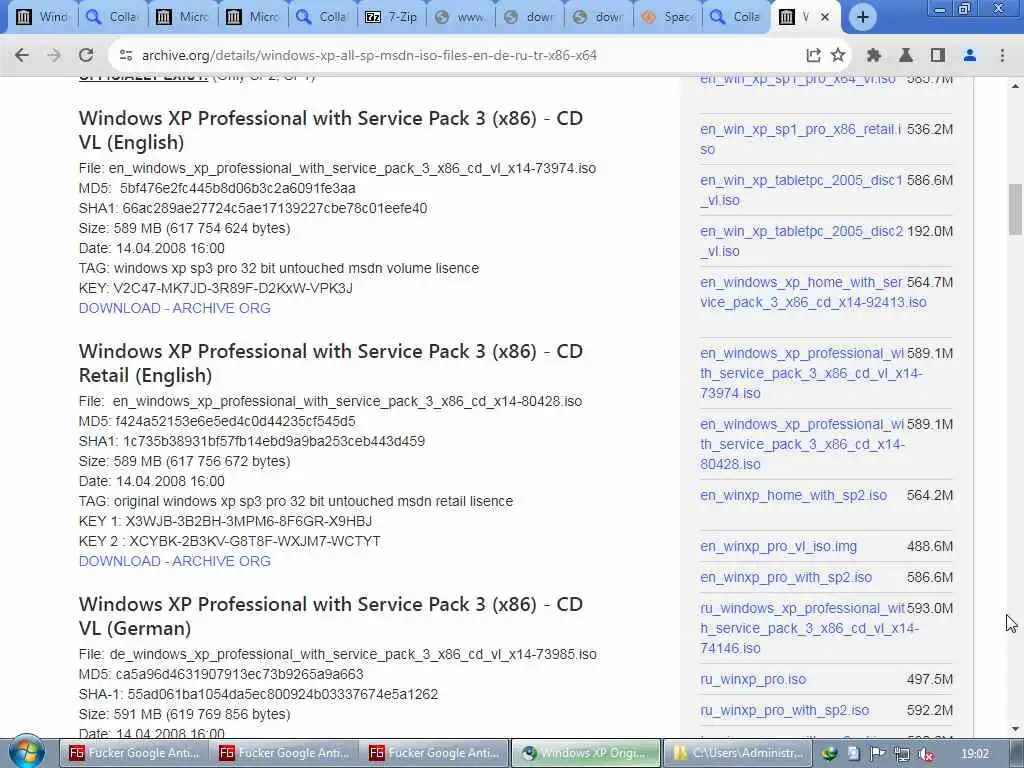Open ru_windows_xp_professional SP3 vl x14-74146.iso link
The height and width of the screenshot is (768, 1024).
click(809, 628)
